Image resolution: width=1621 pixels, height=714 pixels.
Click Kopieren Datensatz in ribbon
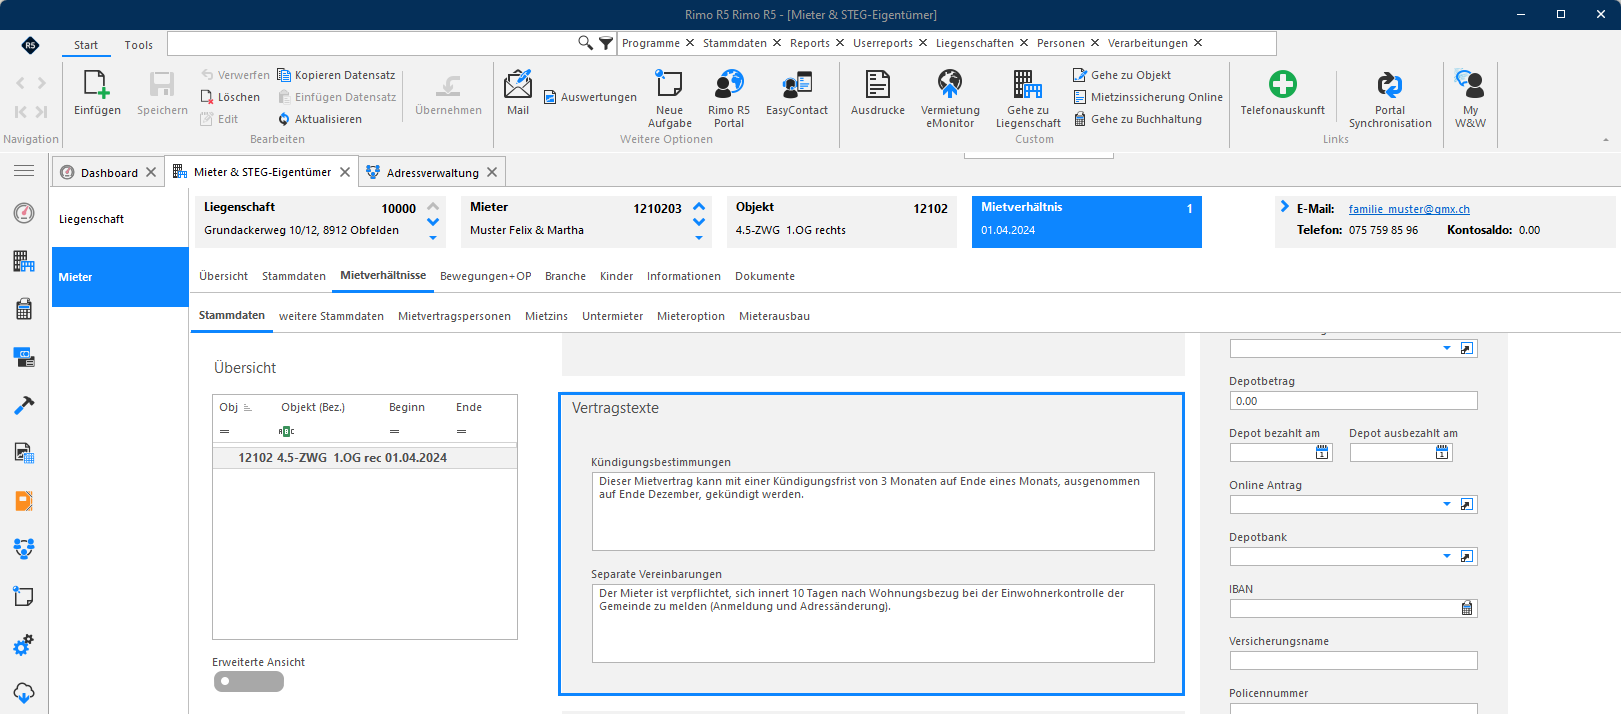[x=336, y=75]
